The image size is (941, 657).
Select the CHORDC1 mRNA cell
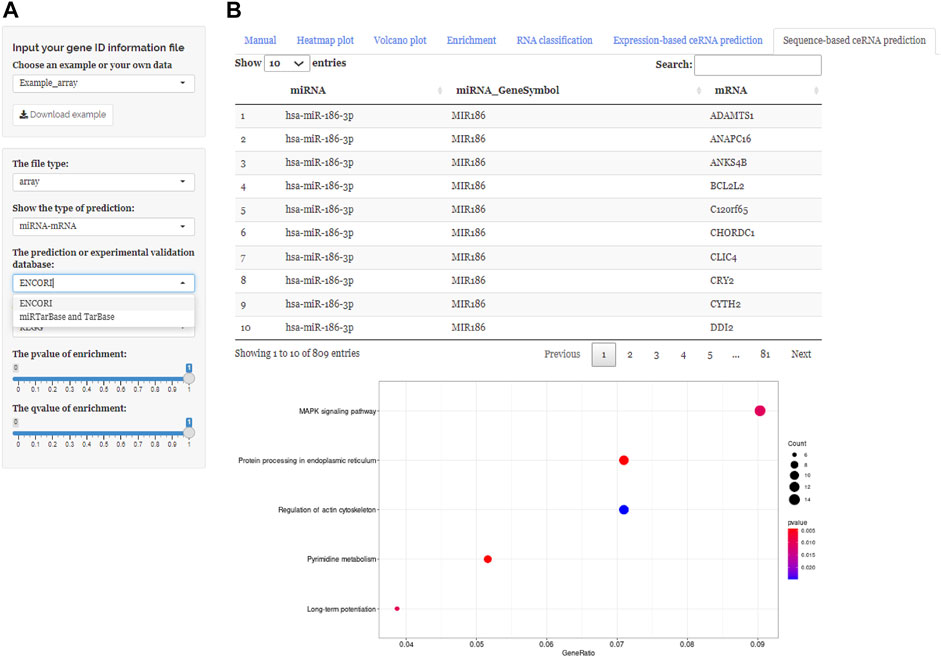click(732, 233)
